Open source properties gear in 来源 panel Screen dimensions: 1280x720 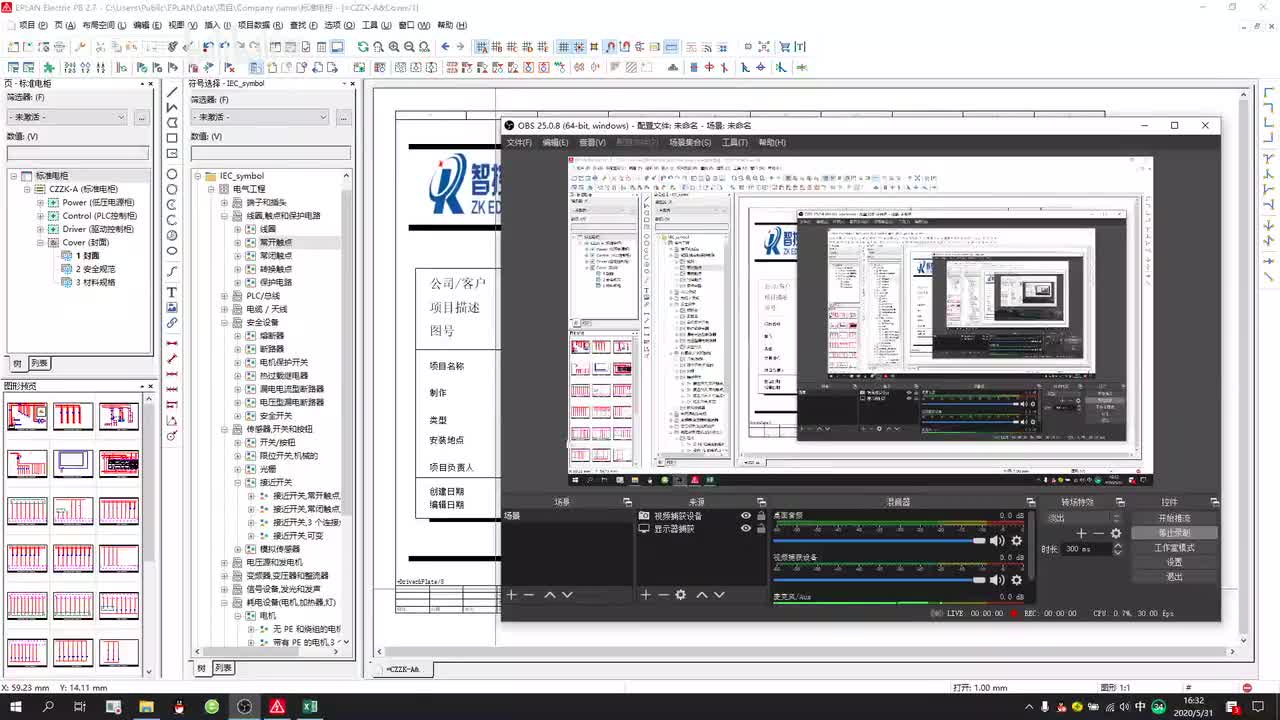tap(681, 595)
